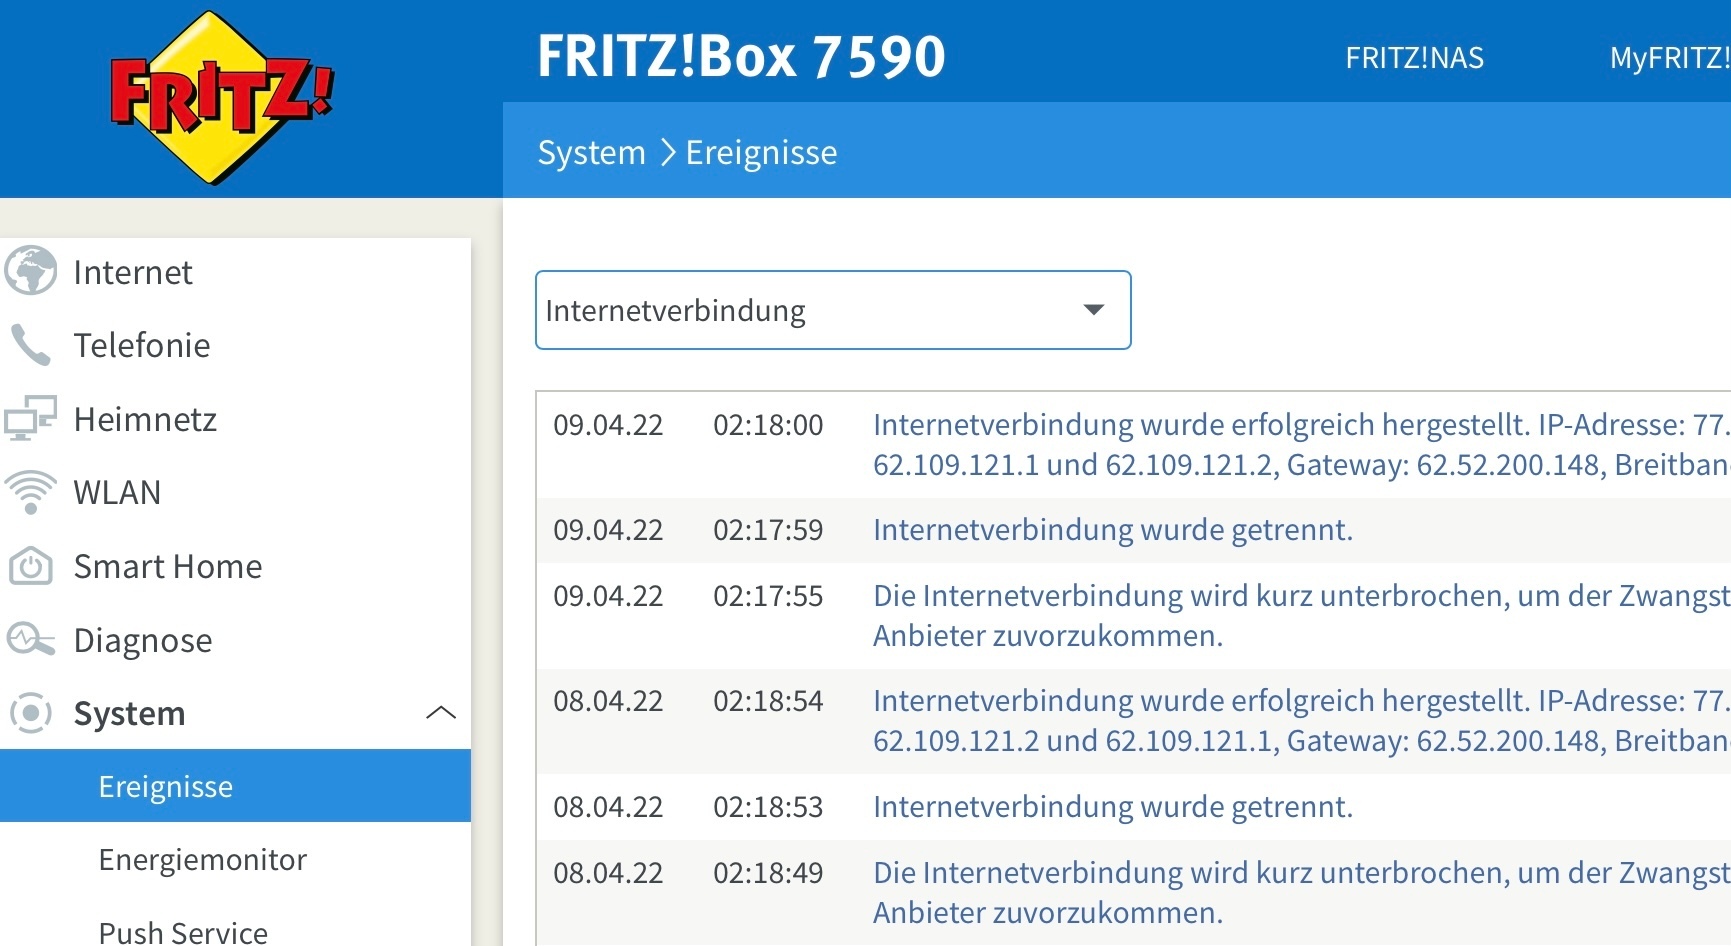Screen dimensions: 1731x946
Task: Open WLAN menu section
Action: (117, 492)
